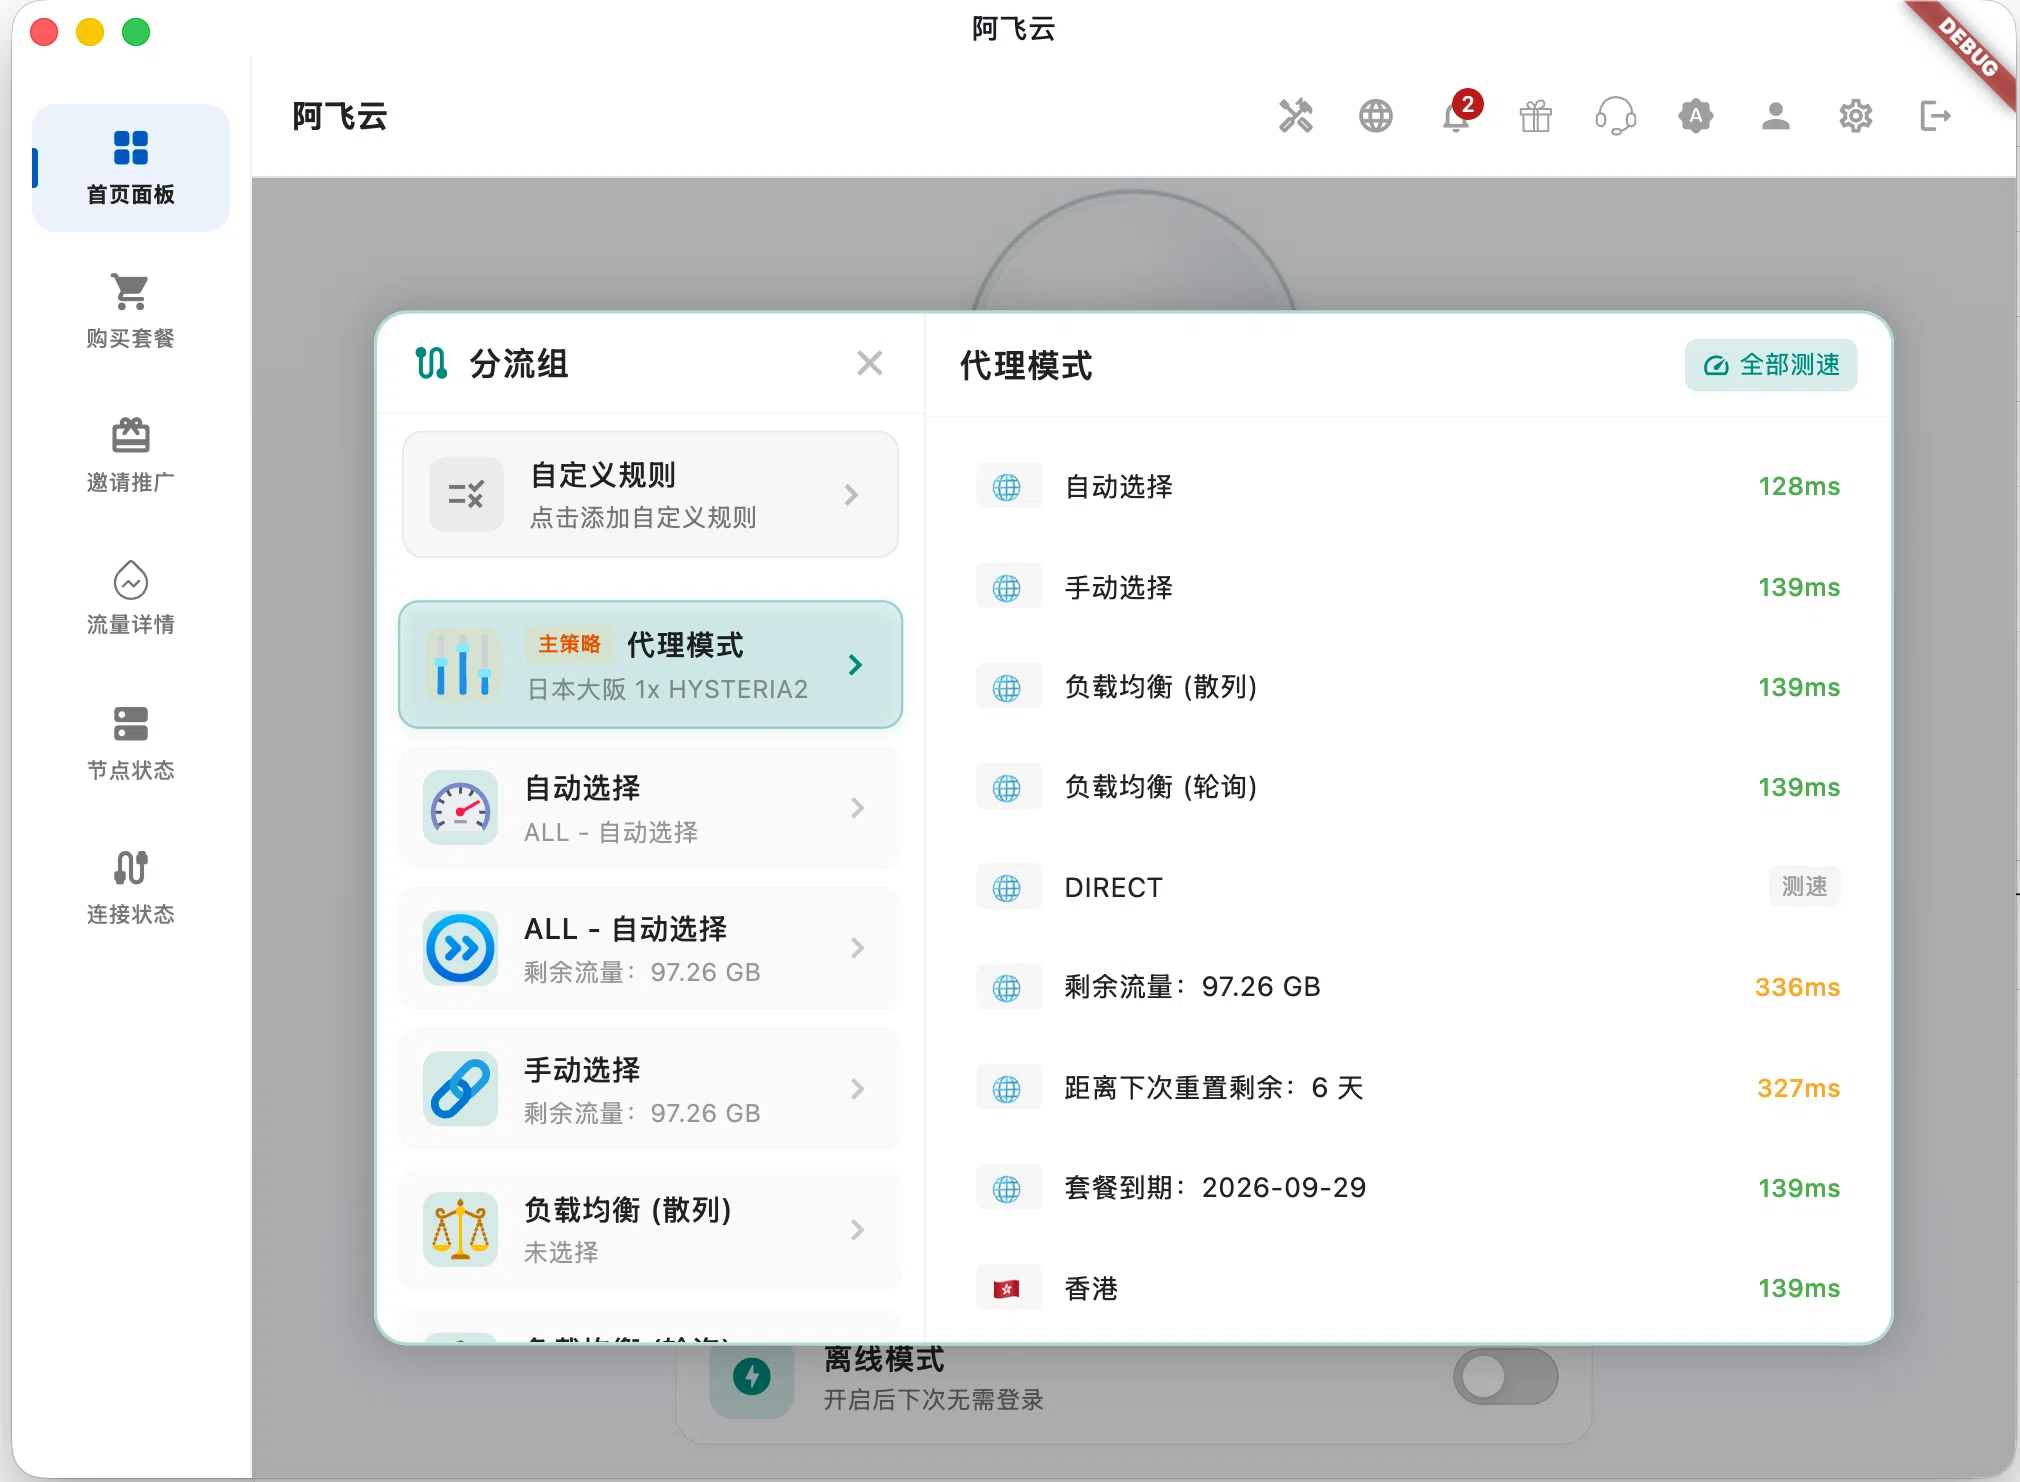2020x1482 pixels.
Task: Open 连接状态 in sidebar
Action: [x=131, y=887]
